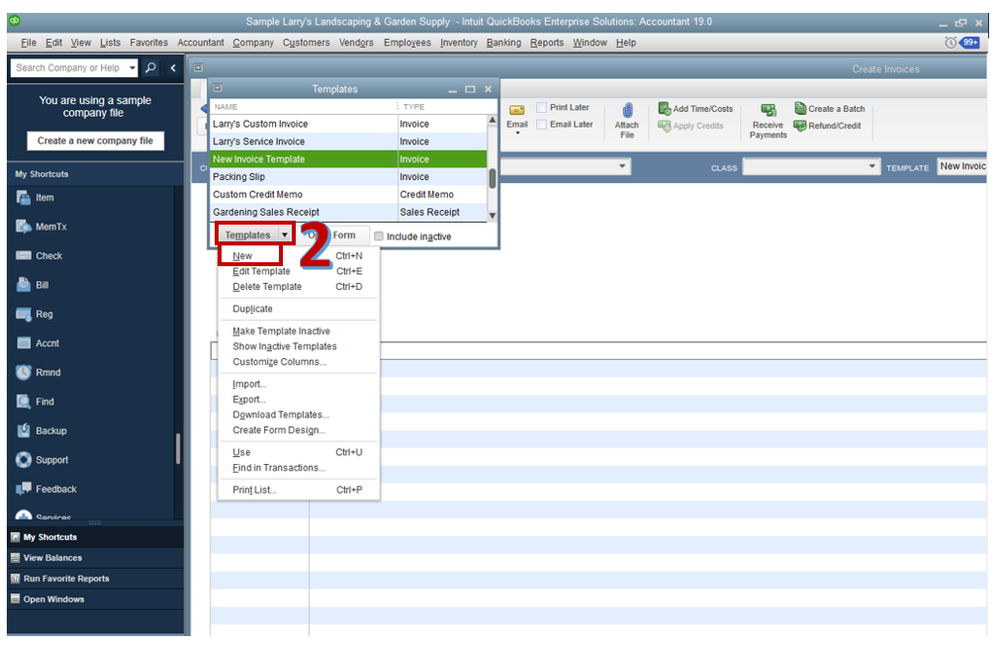The image size is (998, 656).
Task: Open the Accountant menu
Action: click(x=200, y=43)
